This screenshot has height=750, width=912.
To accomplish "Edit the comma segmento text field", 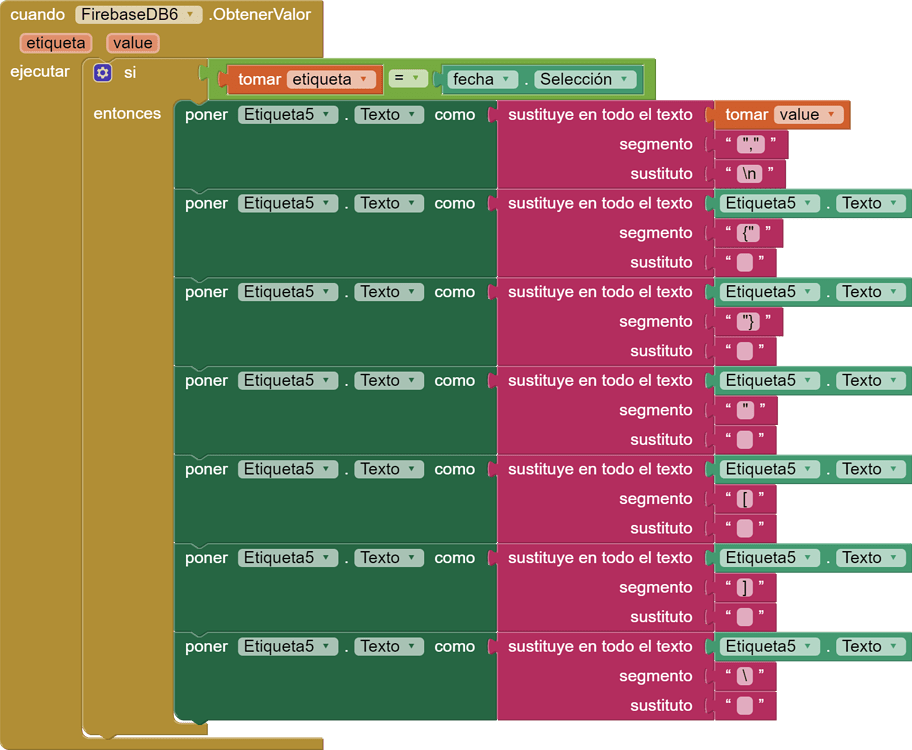I will (750, 145).
